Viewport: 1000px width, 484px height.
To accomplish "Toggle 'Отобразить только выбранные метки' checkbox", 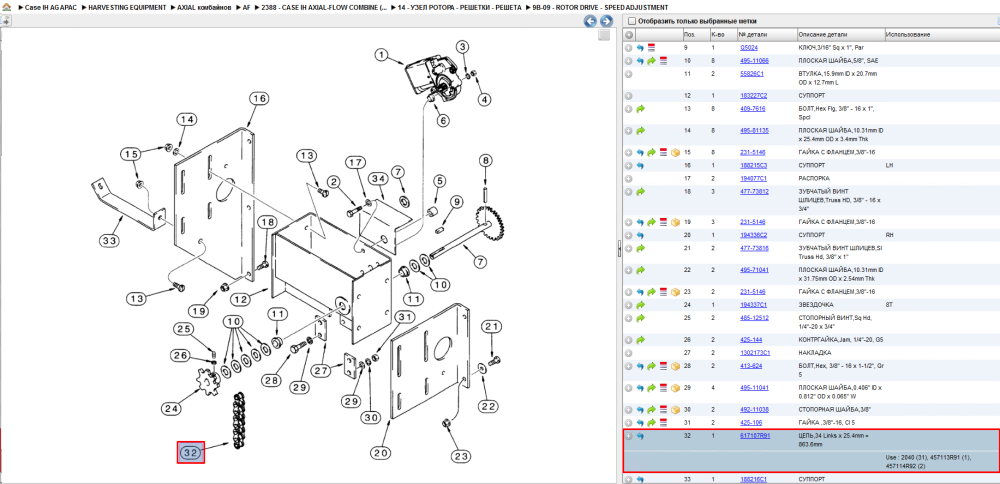I will pyautogui.click(x=631, y=21).
